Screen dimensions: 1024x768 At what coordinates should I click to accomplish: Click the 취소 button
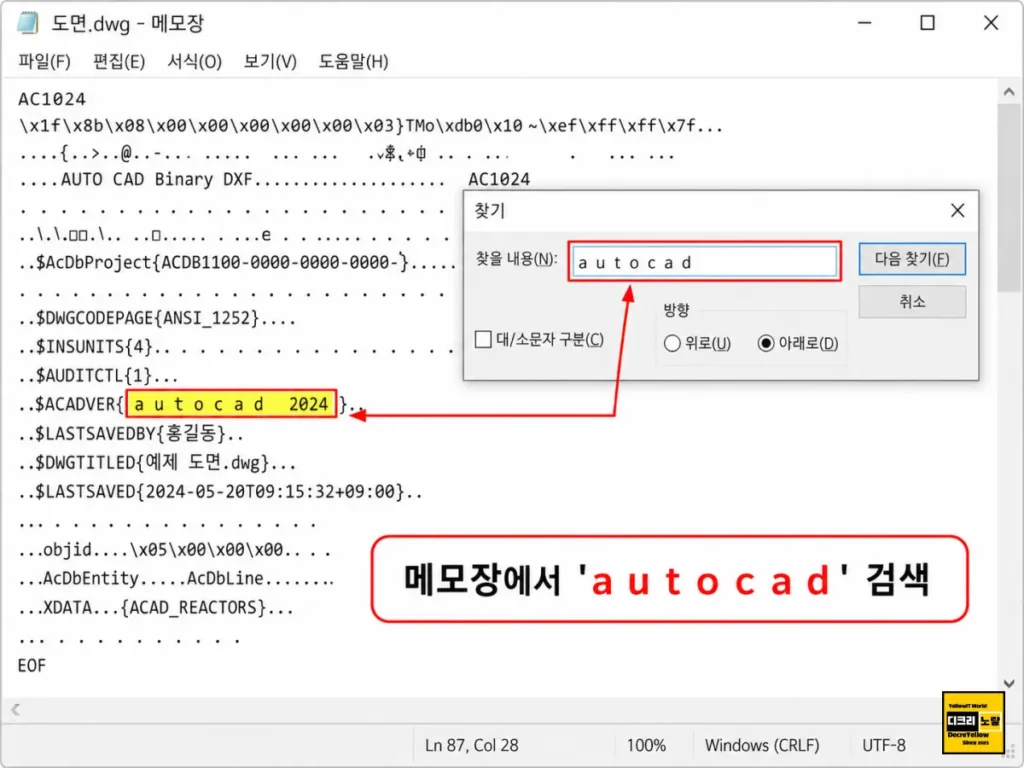coord(912,302)
